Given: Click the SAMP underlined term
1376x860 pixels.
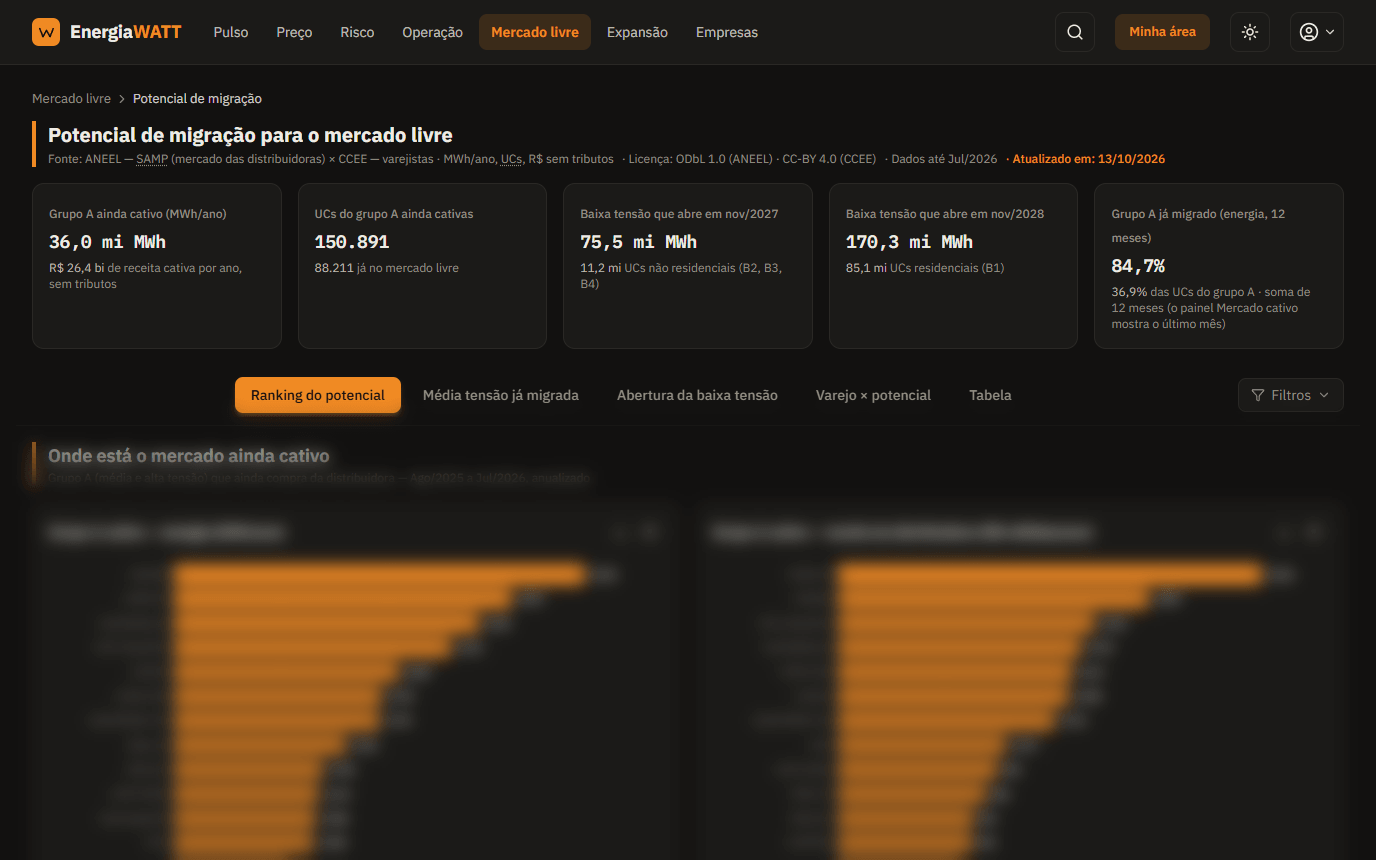Looking at the screenshot, I should (x=152, y=159).
